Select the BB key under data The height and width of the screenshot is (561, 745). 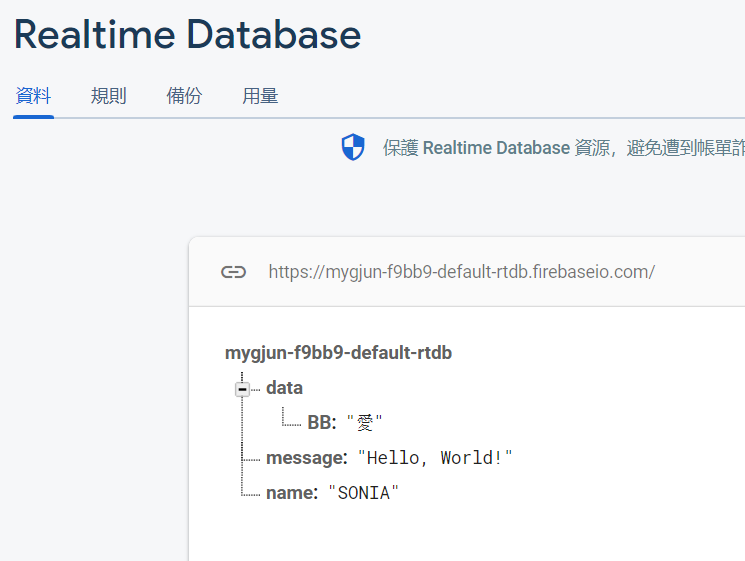(x=322, y=422)
